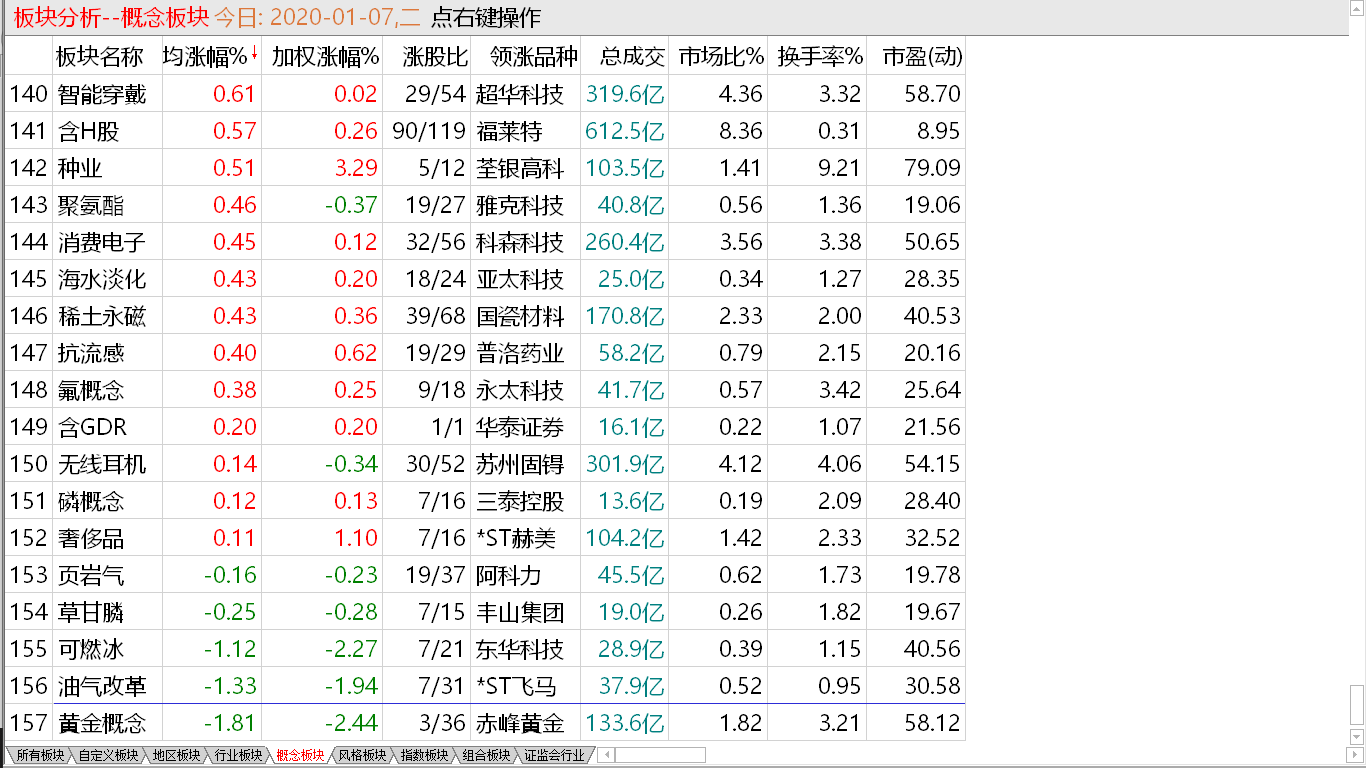
Task: Open the 行业板块 tab
Action: 238,755
